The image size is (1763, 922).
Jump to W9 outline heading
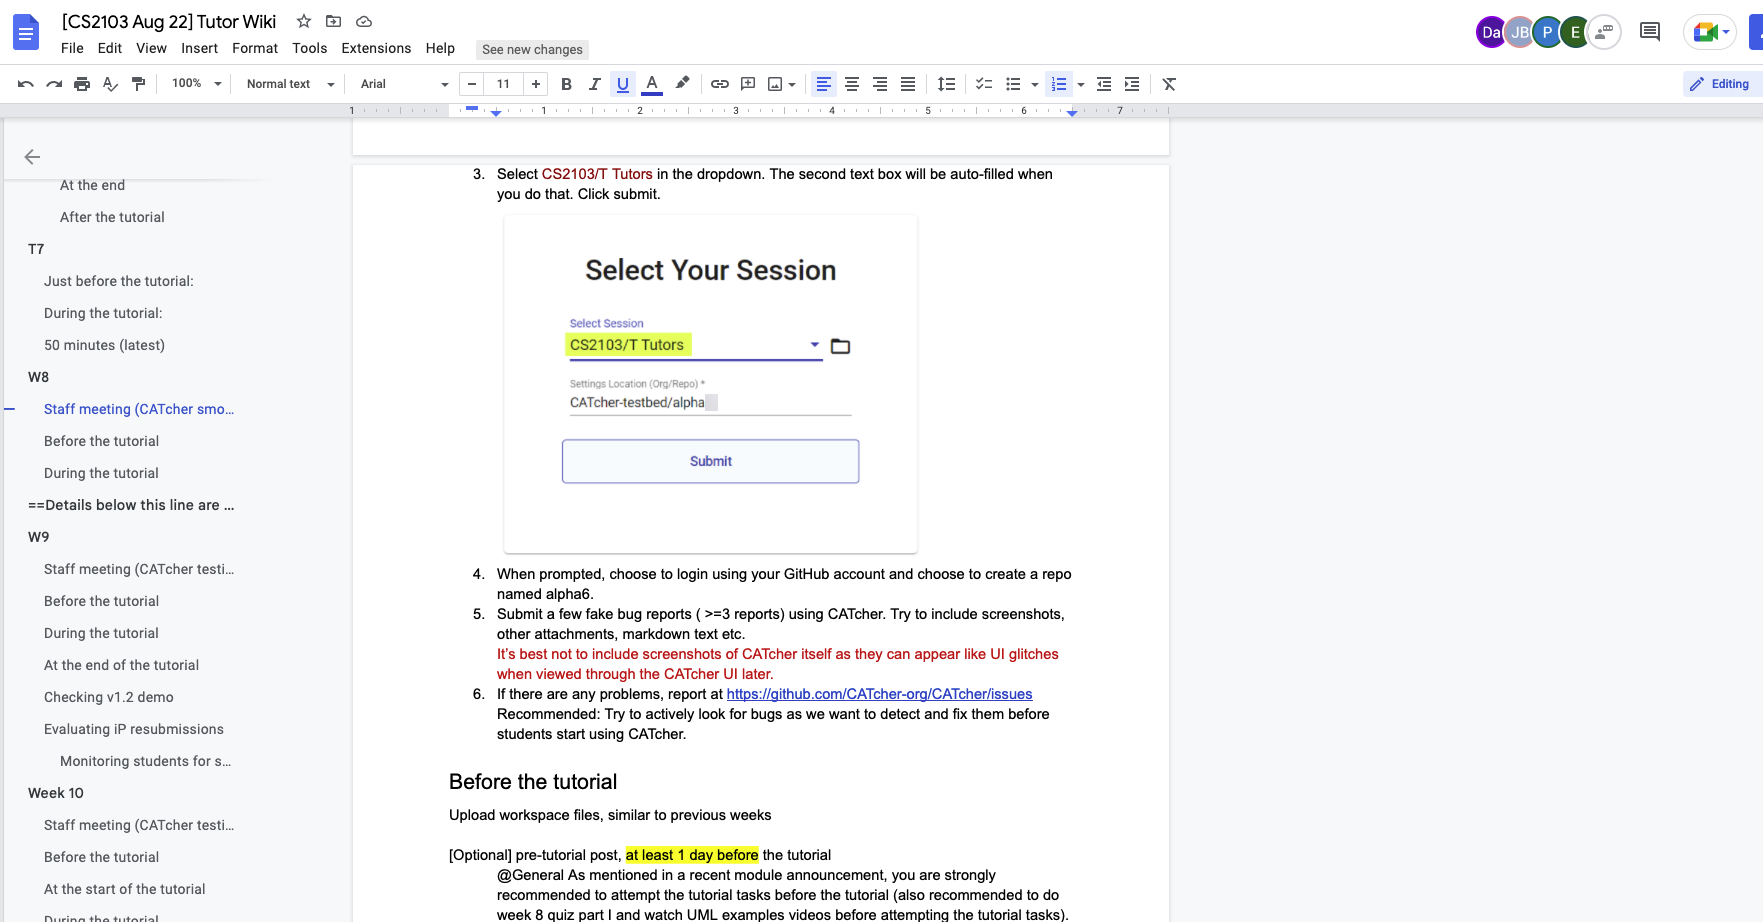38,537
